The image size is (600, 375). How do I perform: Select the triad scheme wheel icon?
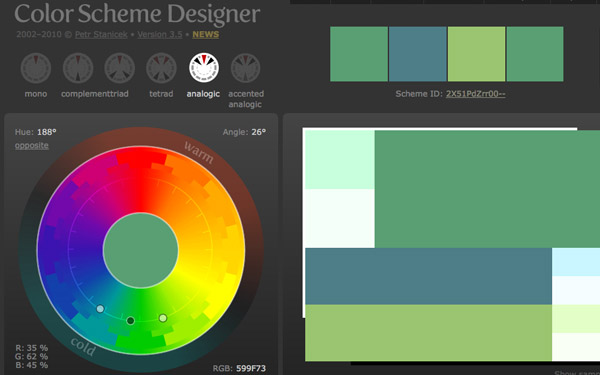click(119, 68)
